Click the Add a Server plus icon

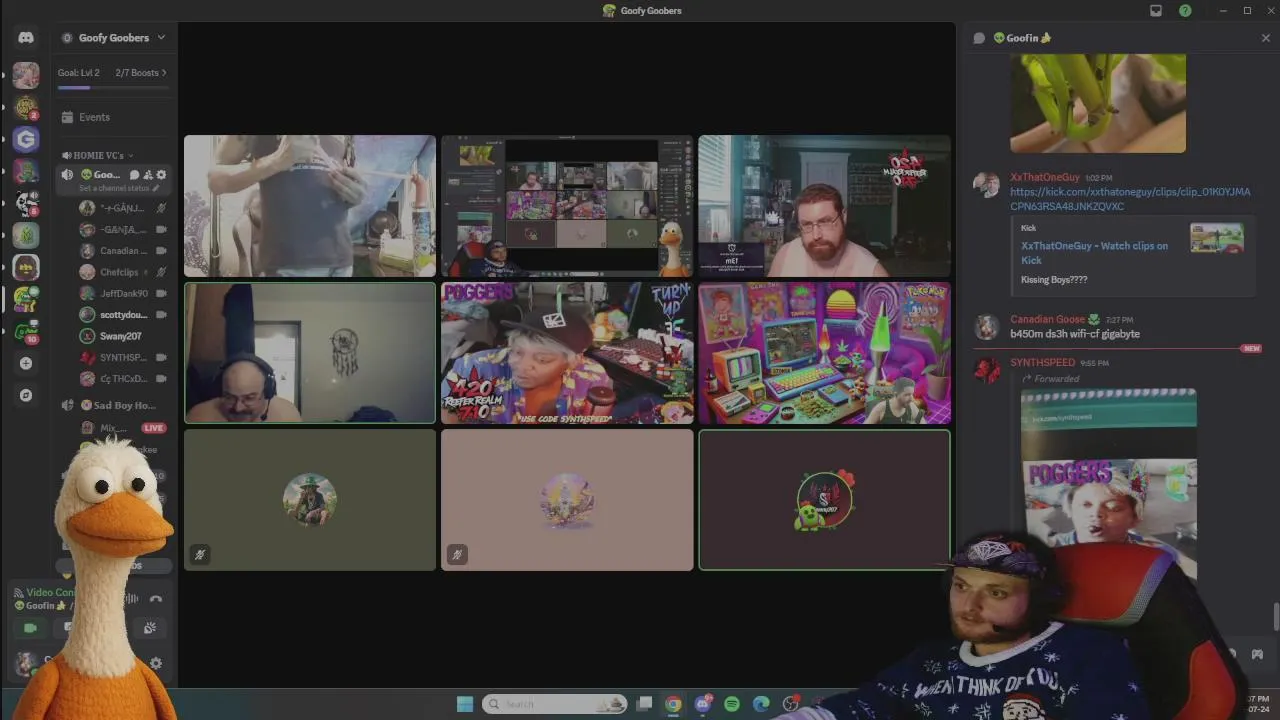[26, 363]
